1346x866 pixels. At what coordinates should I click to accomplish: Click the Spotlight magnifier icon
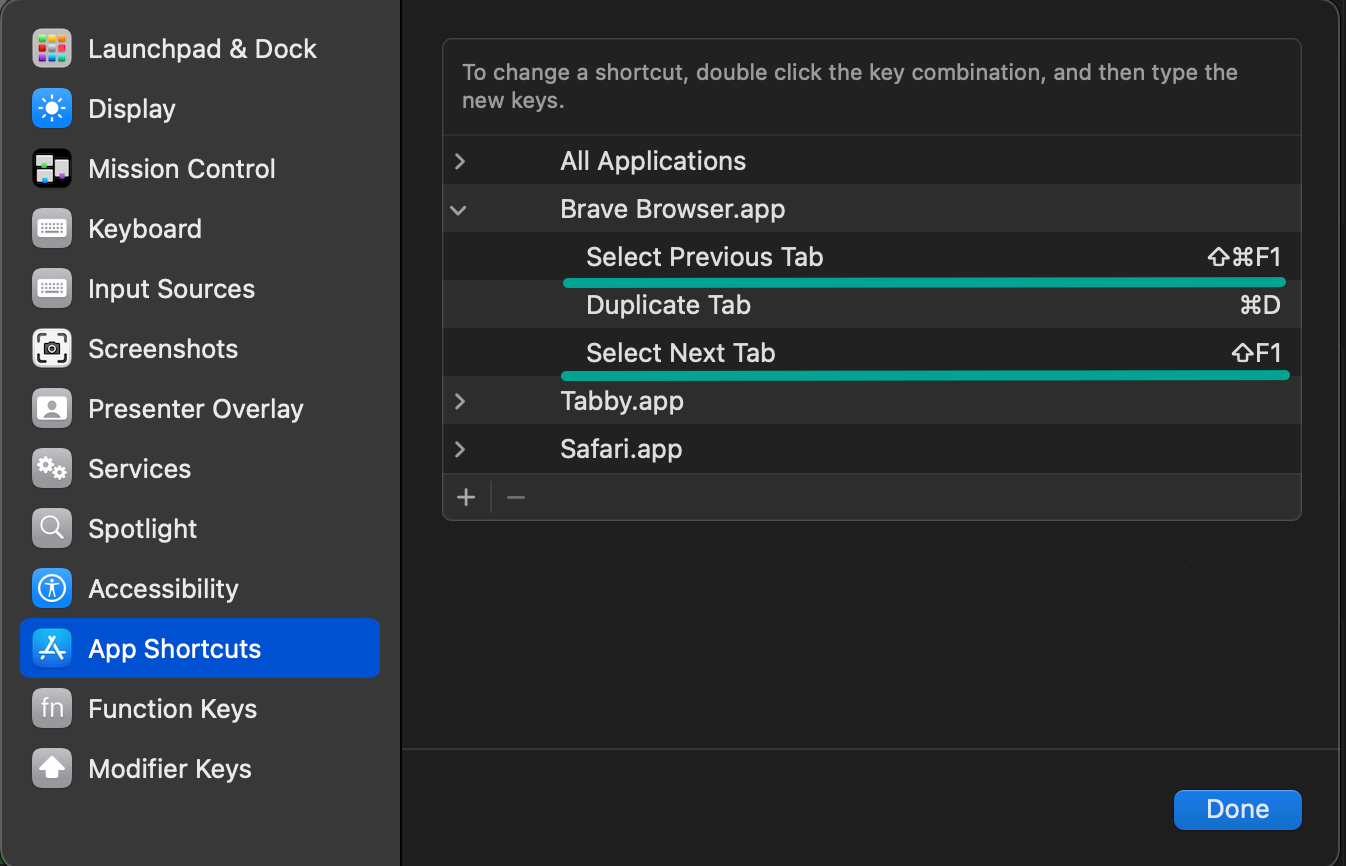52,528
